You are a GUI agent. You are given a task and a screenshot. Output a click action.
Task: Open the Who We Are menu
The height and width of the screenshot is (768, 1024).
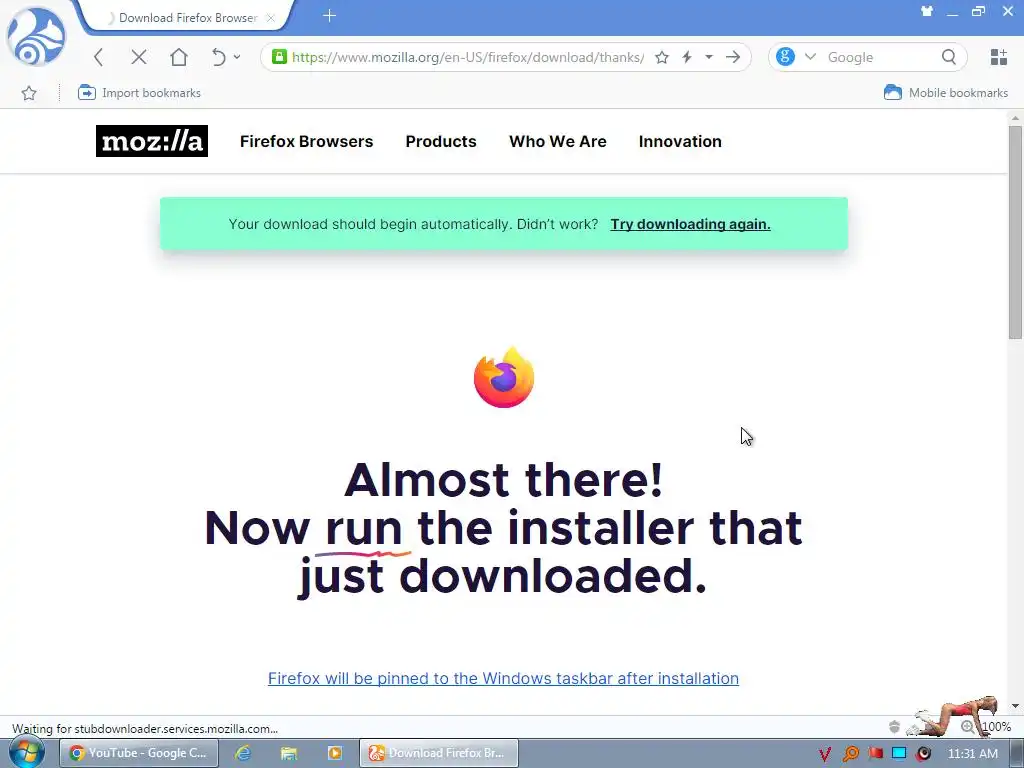pyautogui.click(x=558, y=142)
